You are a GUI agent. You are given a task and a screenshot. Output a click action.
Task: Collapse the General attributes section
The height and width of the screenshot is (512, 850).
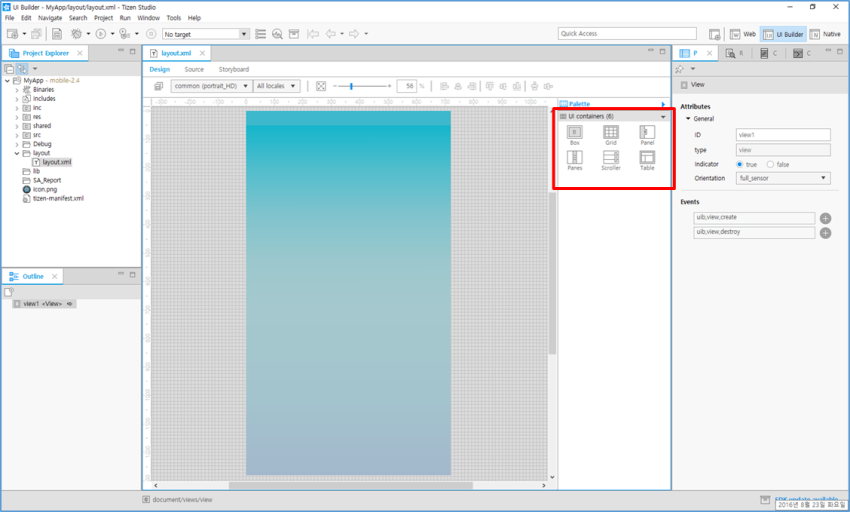[x=688, y=119]
